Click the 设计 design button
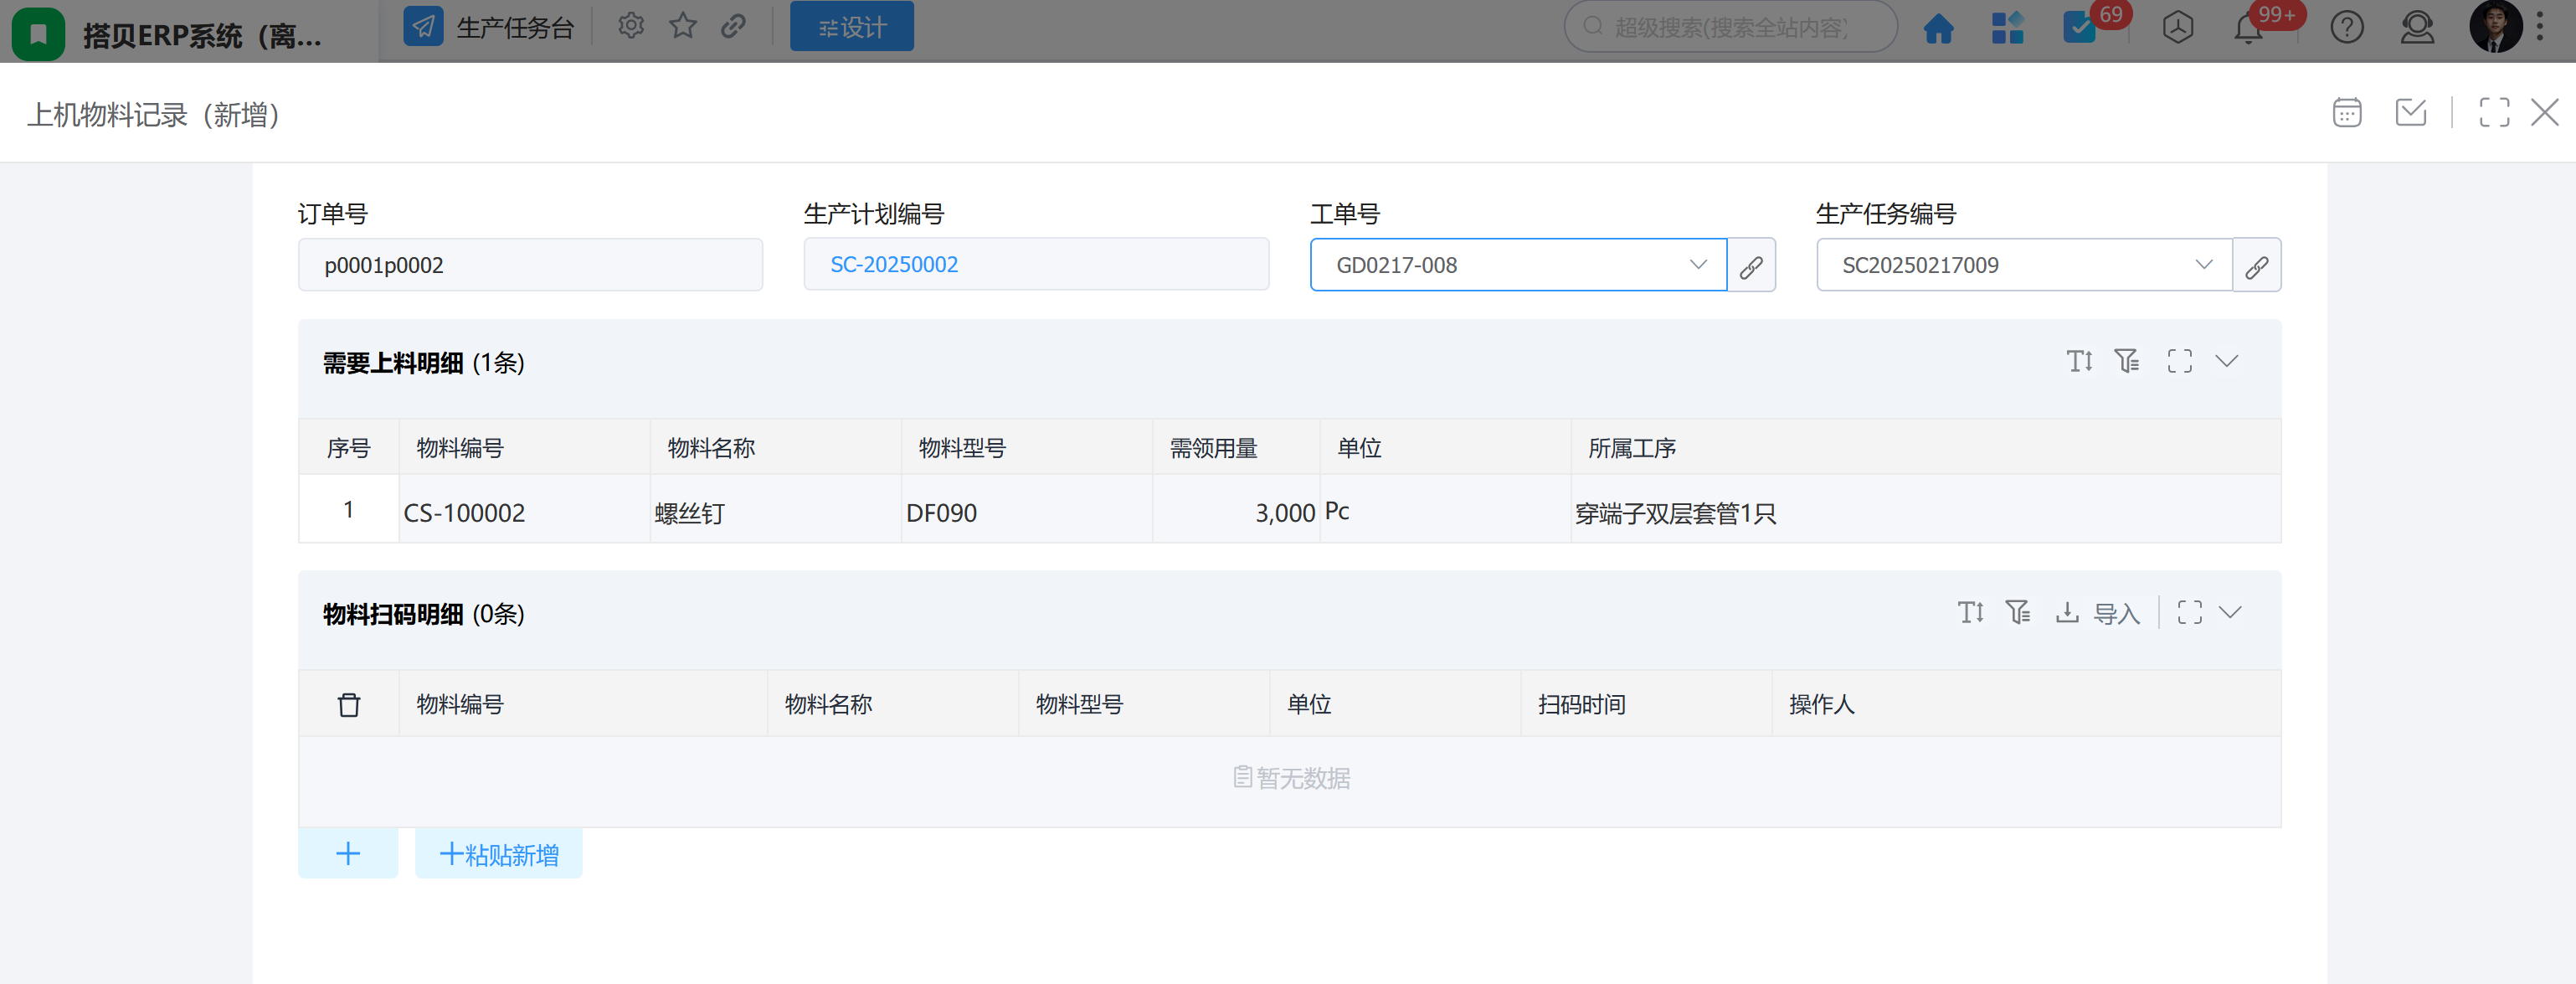Image resolution: width=2576 pixels, height=984 pixels. click(x=851, y=27)
